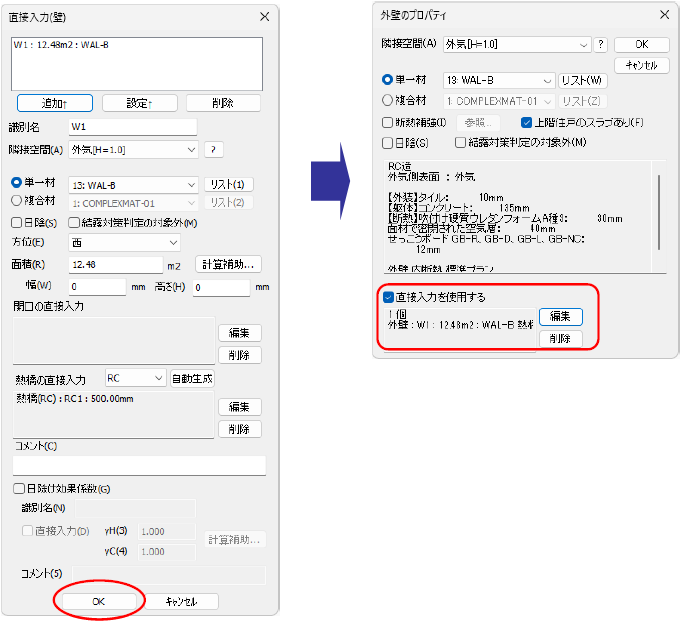
Task: Uncheck 上階住戸のスラブあり(F)
Action: coord(527,122)
